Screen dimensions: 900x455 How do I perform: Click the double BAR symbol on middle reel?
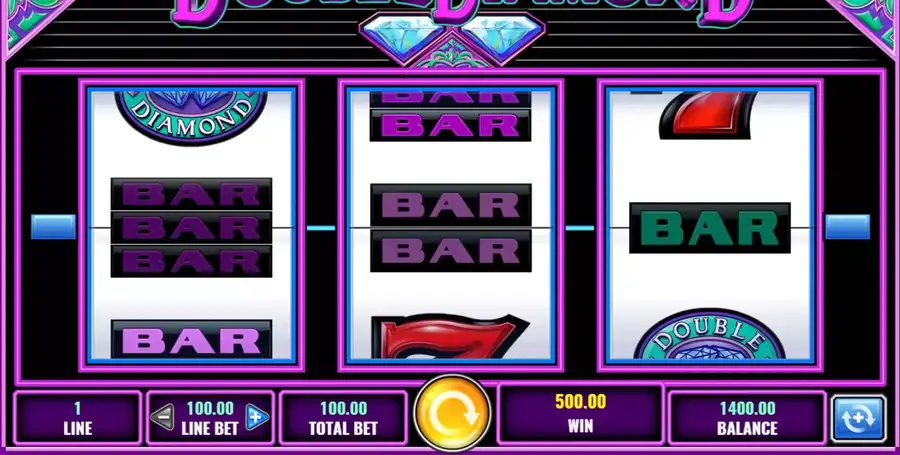pyautogui.click(x=451, y=228)
